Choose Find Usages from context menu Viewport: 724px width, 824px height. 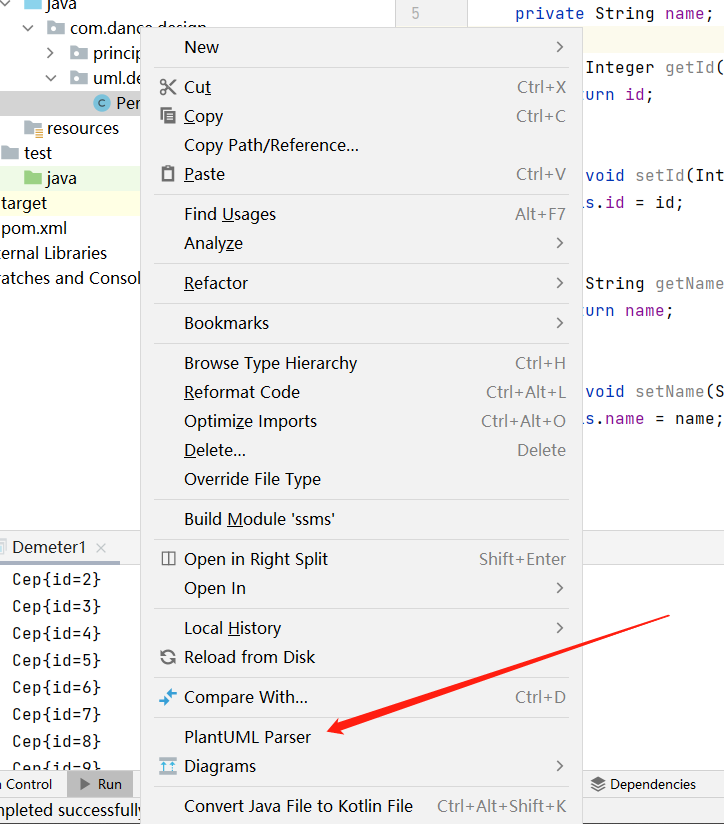pyautogui.click(x=361, y=214)
